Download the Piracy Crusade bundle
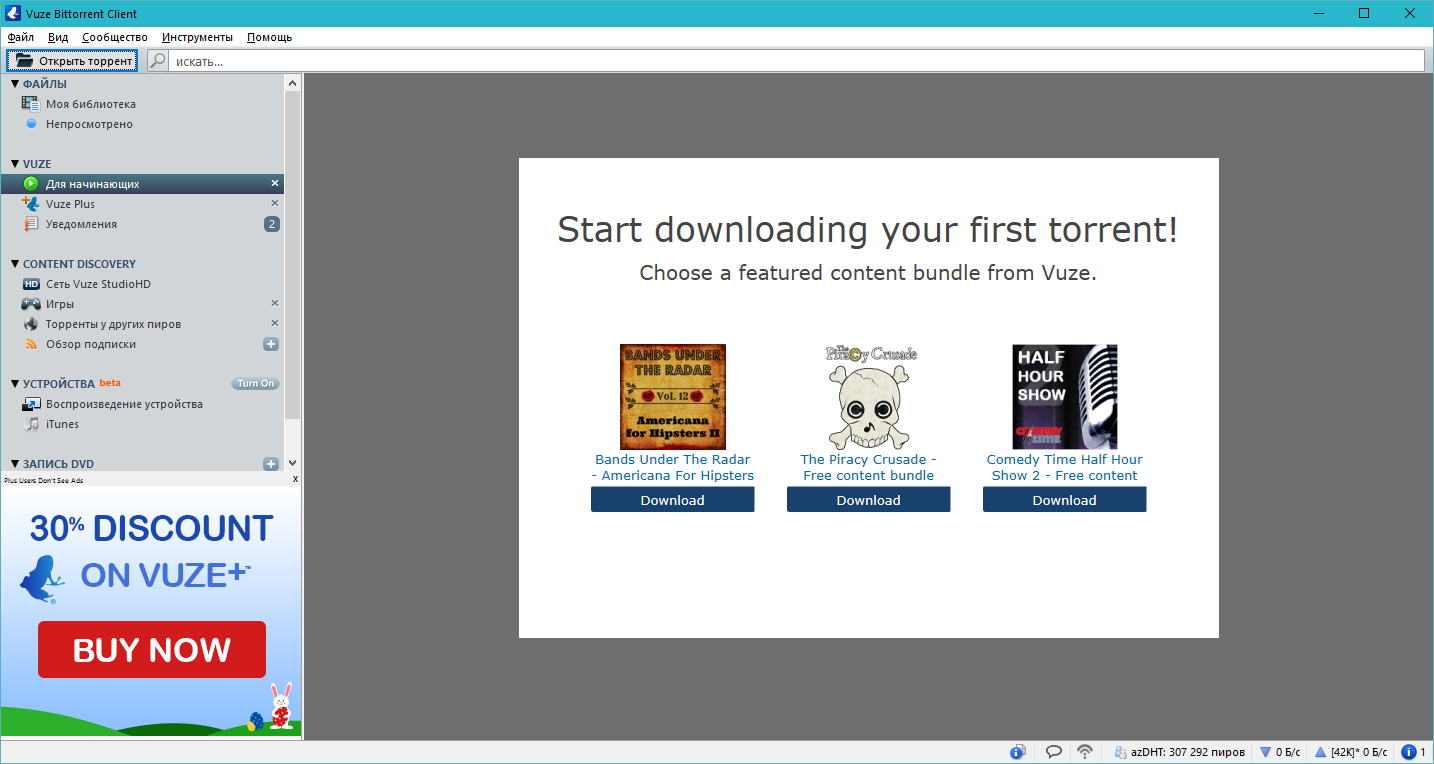The height and width of the screenshot is (764, 1434). 868,500
